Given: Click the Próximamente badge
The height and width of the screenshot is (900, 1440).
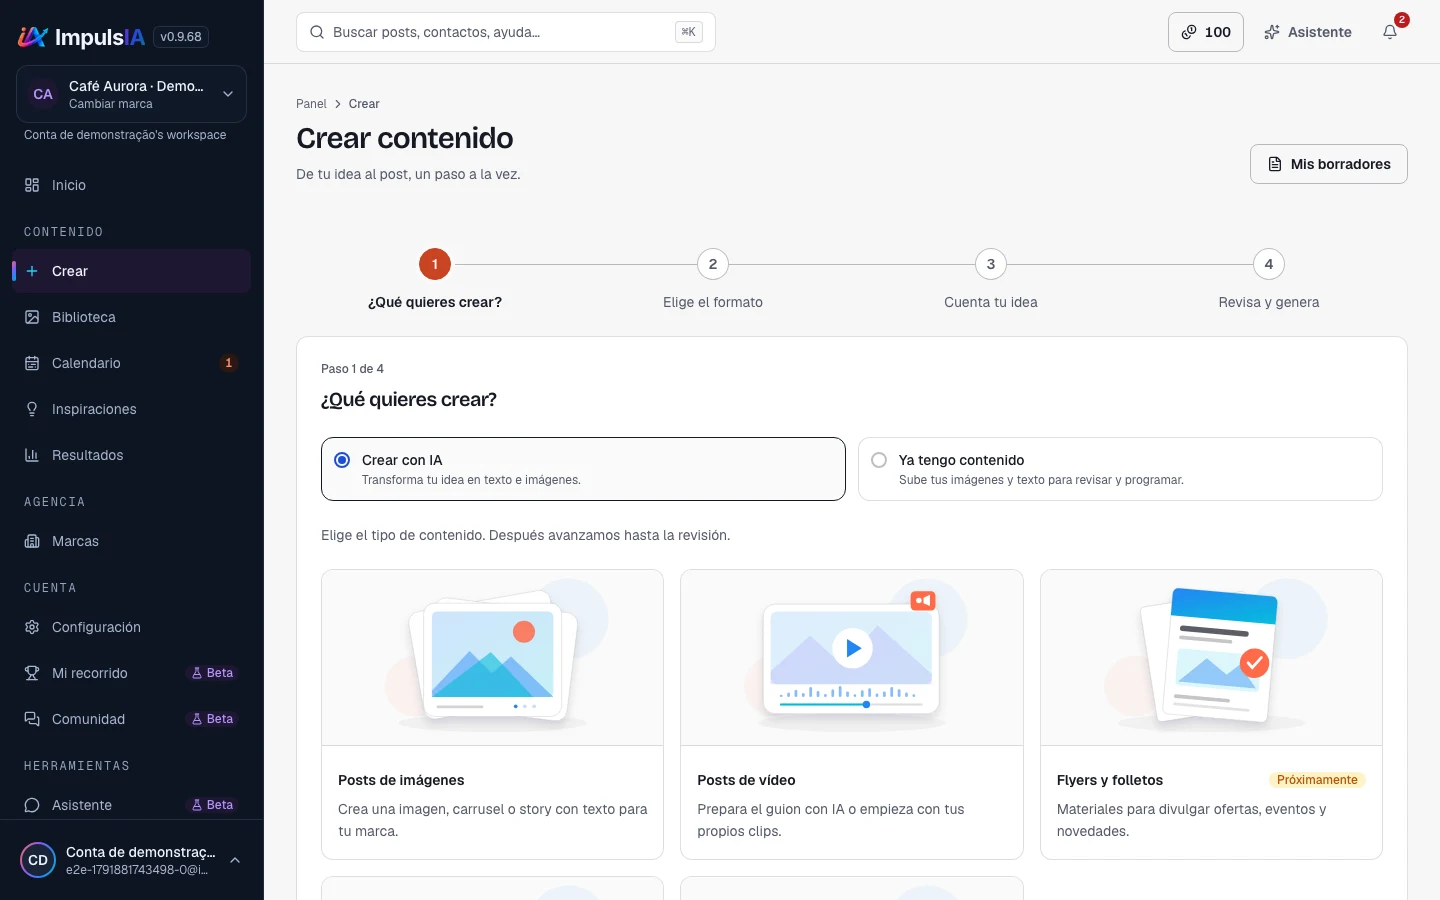Looking at the screenshot, I should pyautogui.click(x=1317, y=780).
